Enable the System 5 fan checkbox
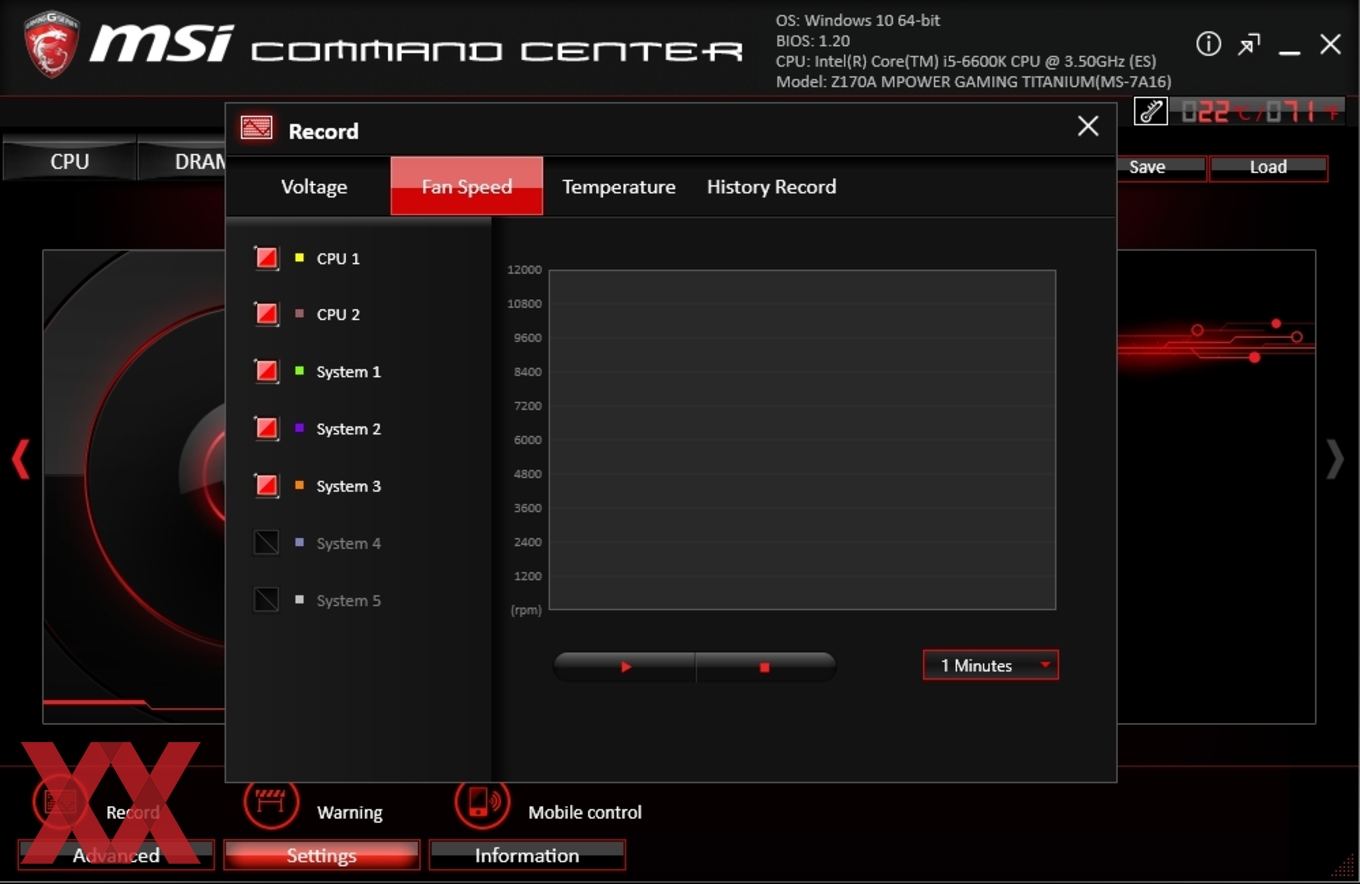This screenshot has width=1360, height=884. point(266,599)
